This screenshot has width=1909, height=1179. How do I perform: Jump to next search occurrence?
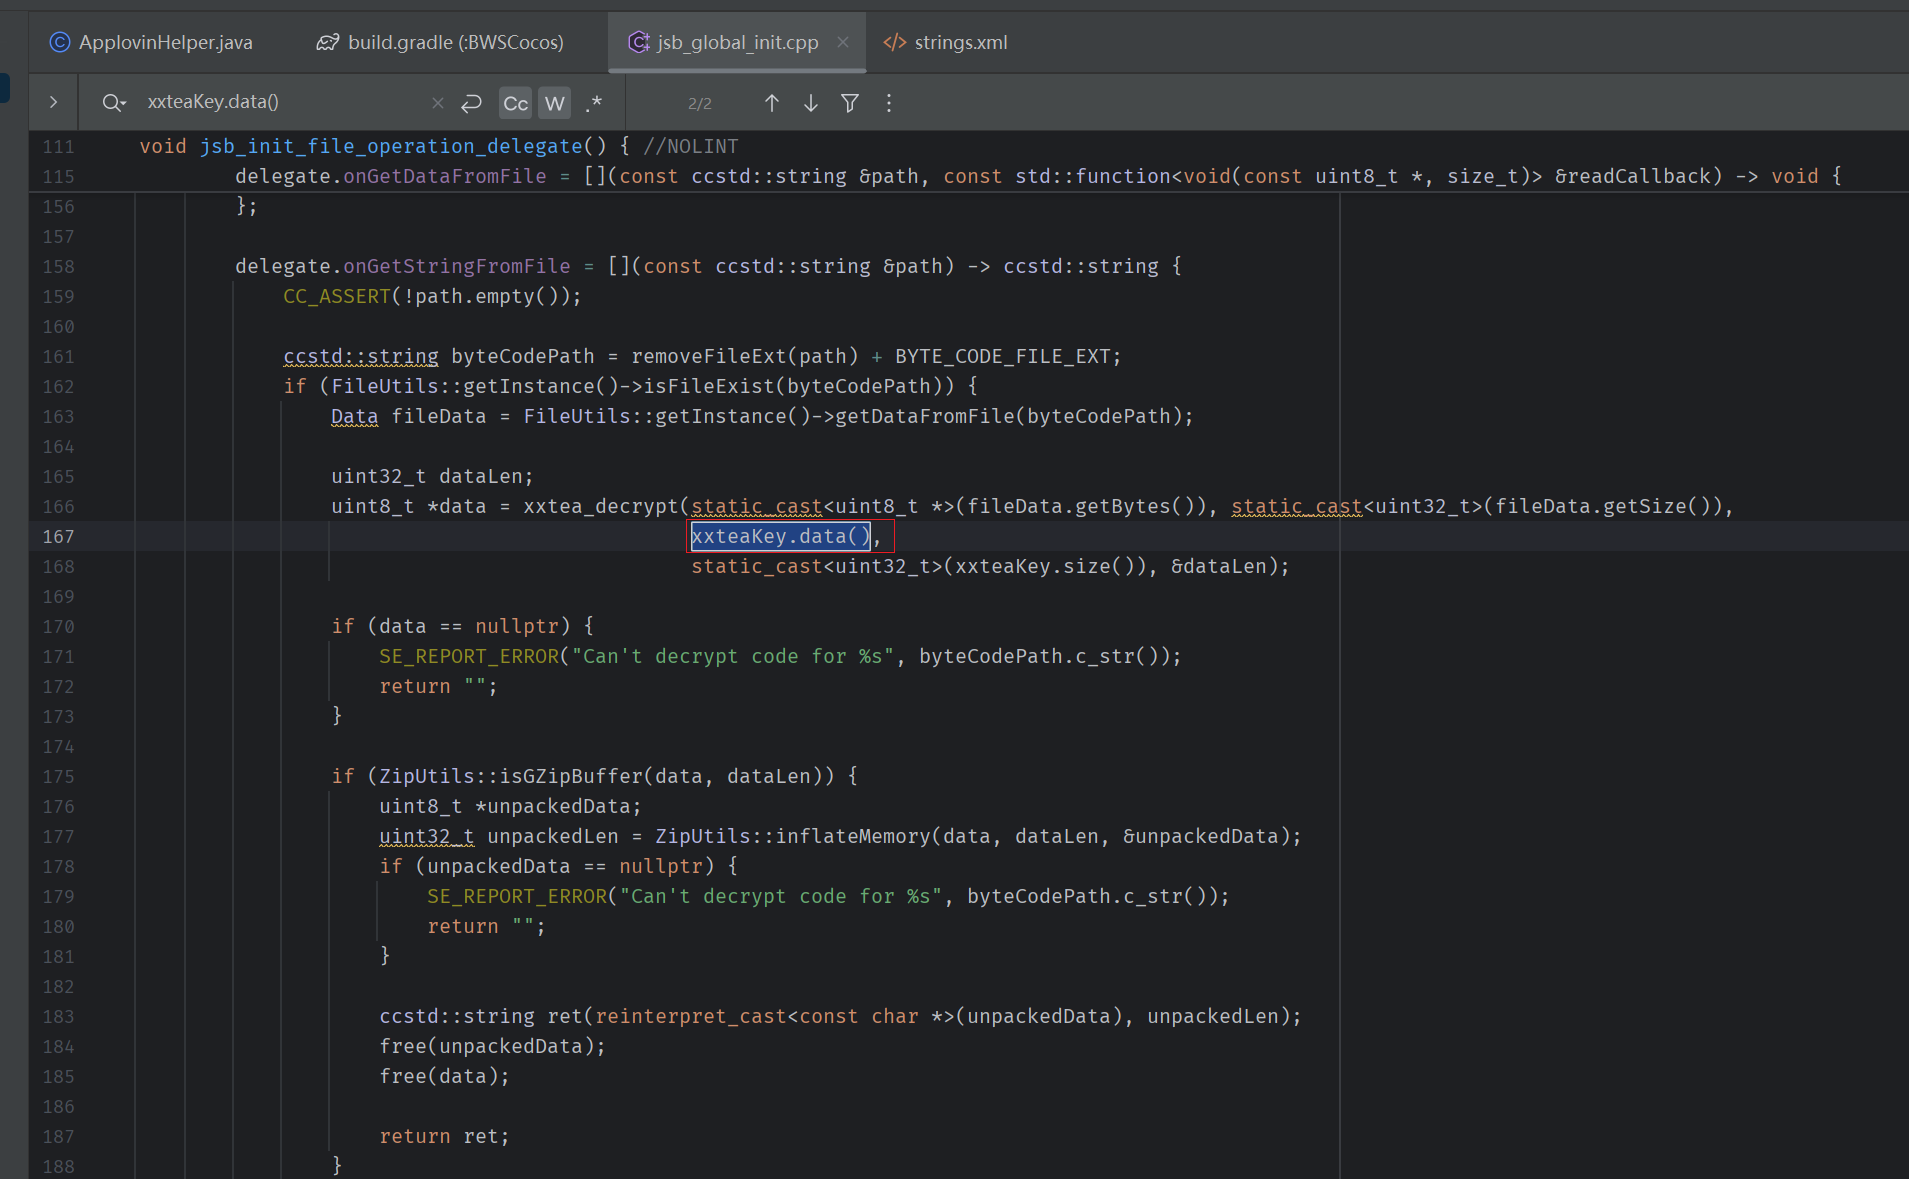[811, 103]
